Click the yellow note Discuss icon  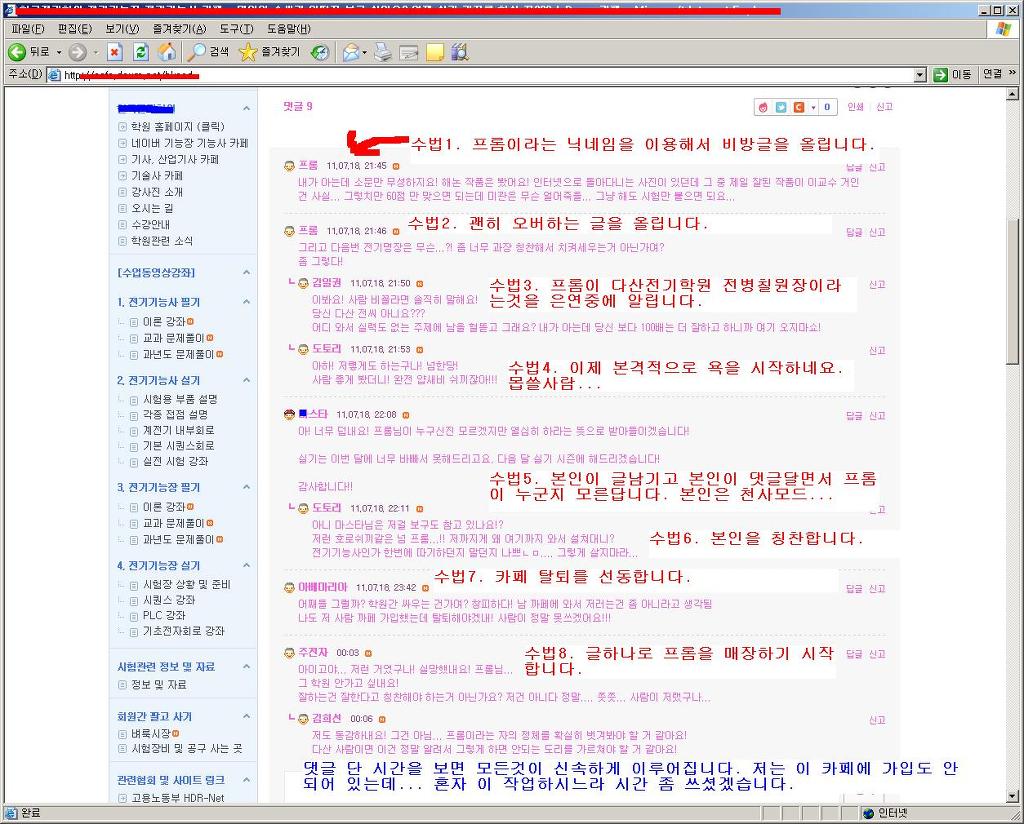click(435, 52)
